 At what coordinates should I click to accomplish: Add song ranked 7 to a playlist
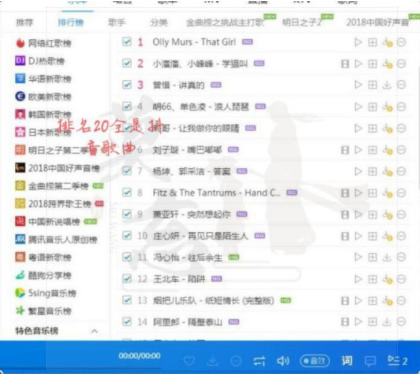(372, 171)
